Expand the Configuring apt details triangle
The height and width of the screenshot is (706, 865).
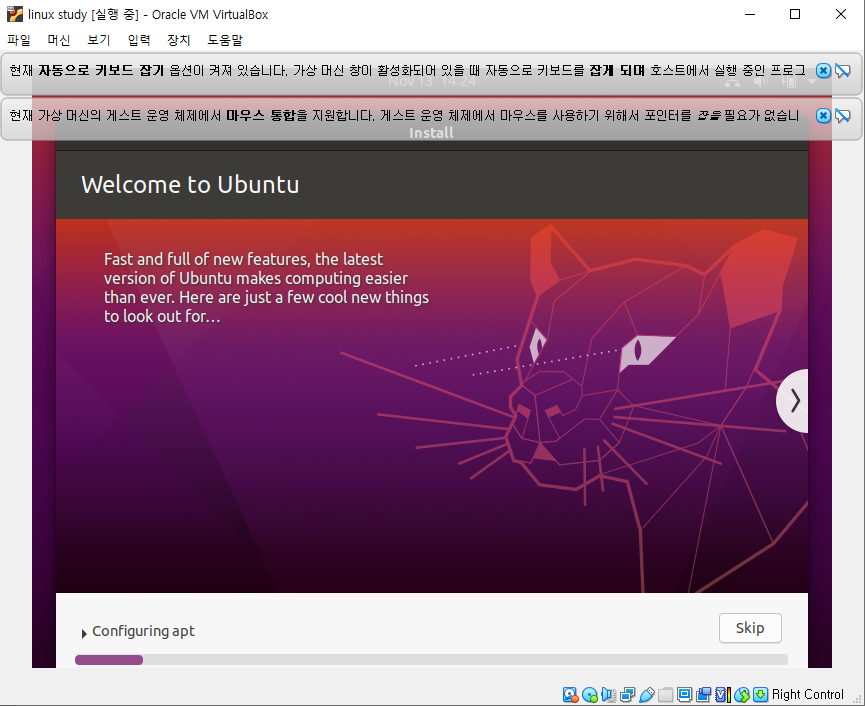[84, 634]
